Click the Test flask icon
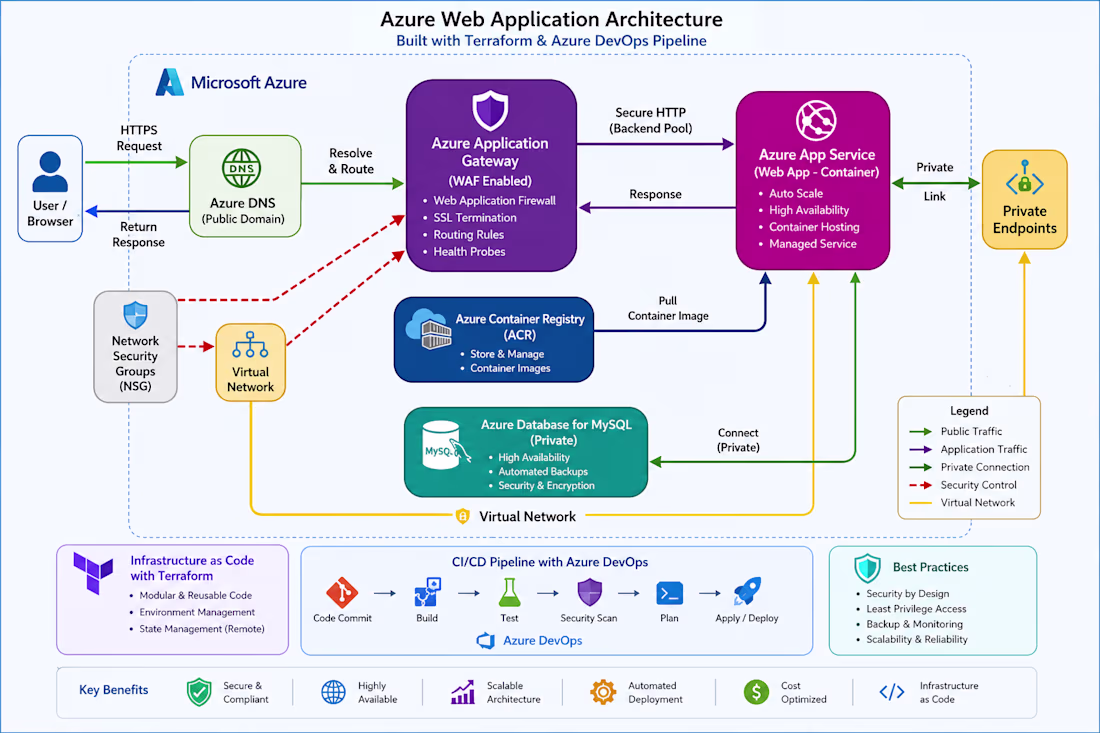This screenshot has width=1100, height=733. (x=509, y=593)
